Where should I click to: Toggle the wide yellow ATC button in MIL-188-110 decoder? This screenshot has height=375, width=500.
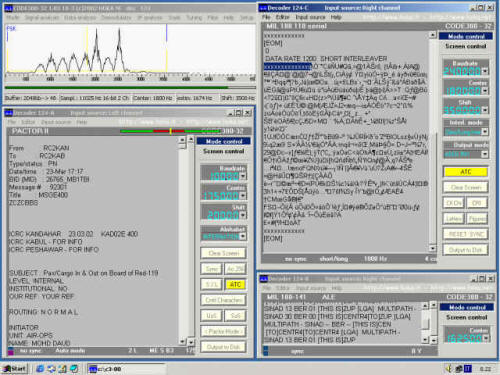click(466, 172)
